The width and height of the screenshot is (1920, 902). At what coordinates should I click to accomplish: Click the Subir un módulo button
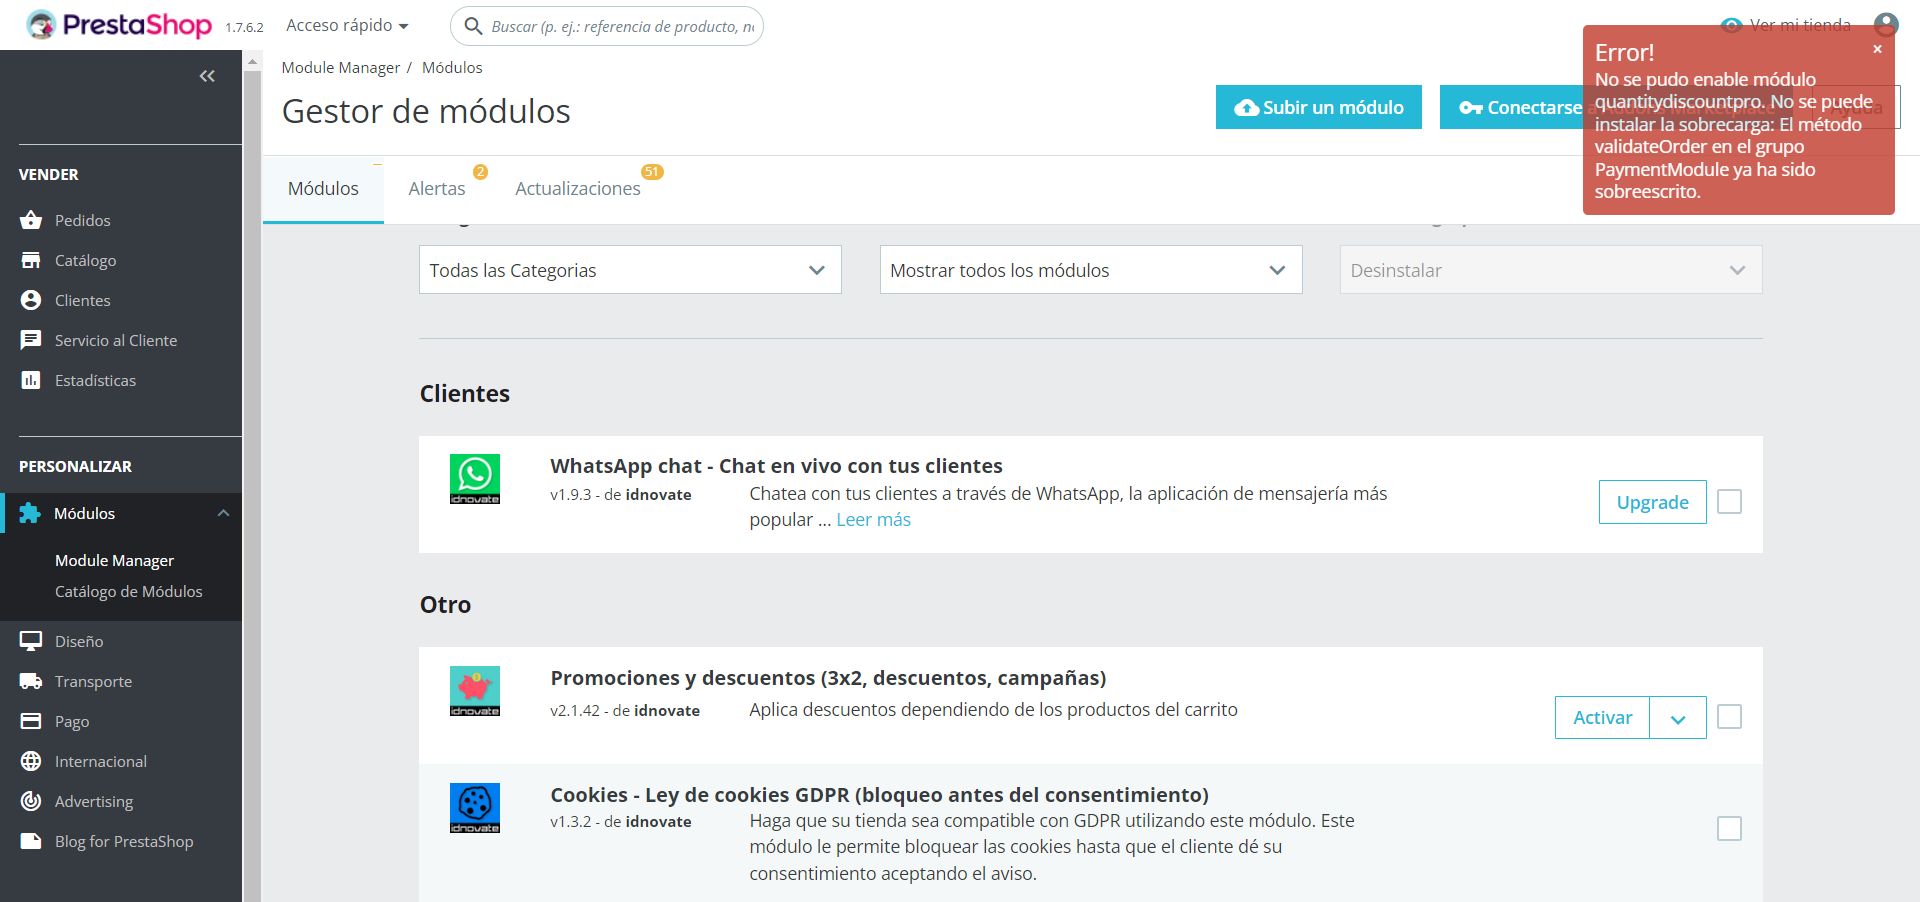pos(1319,107)
